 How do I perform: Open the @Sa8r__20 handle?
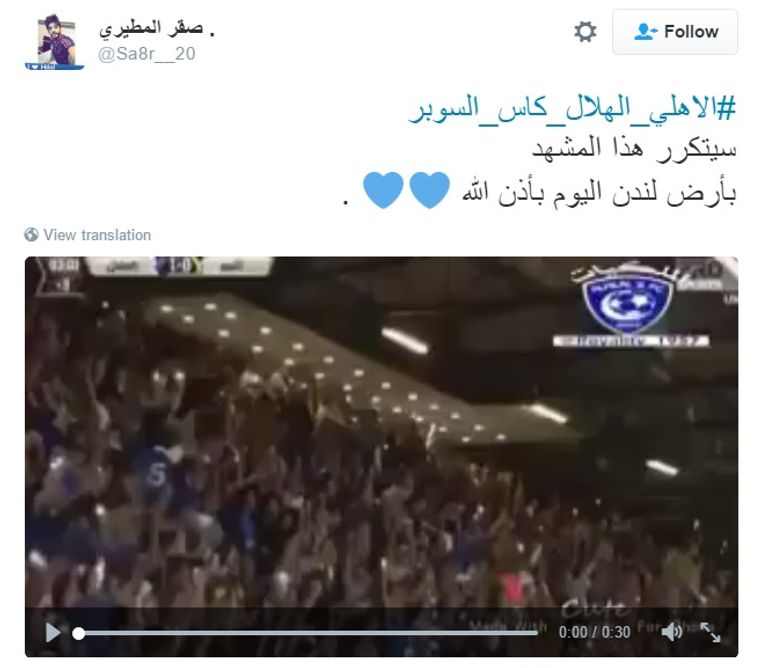(x=147, y=53)
